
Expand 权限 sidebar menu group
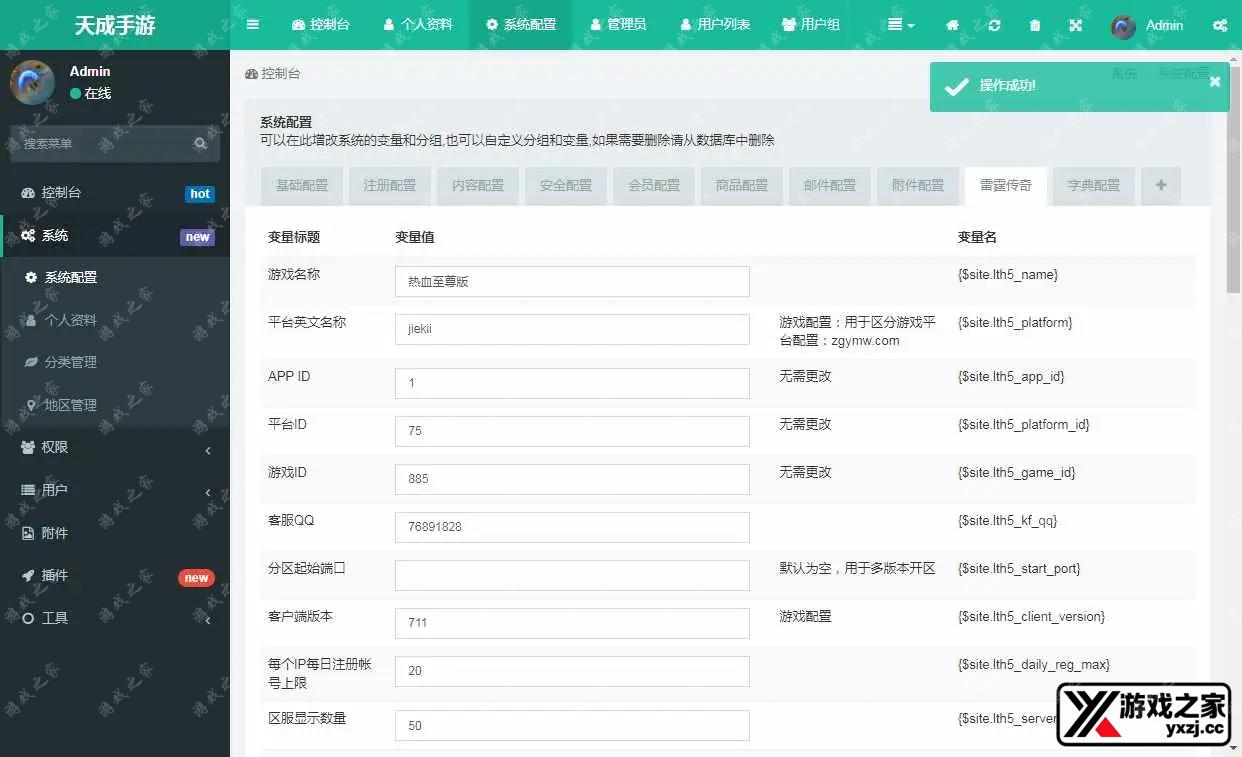[x=115, y=448]
